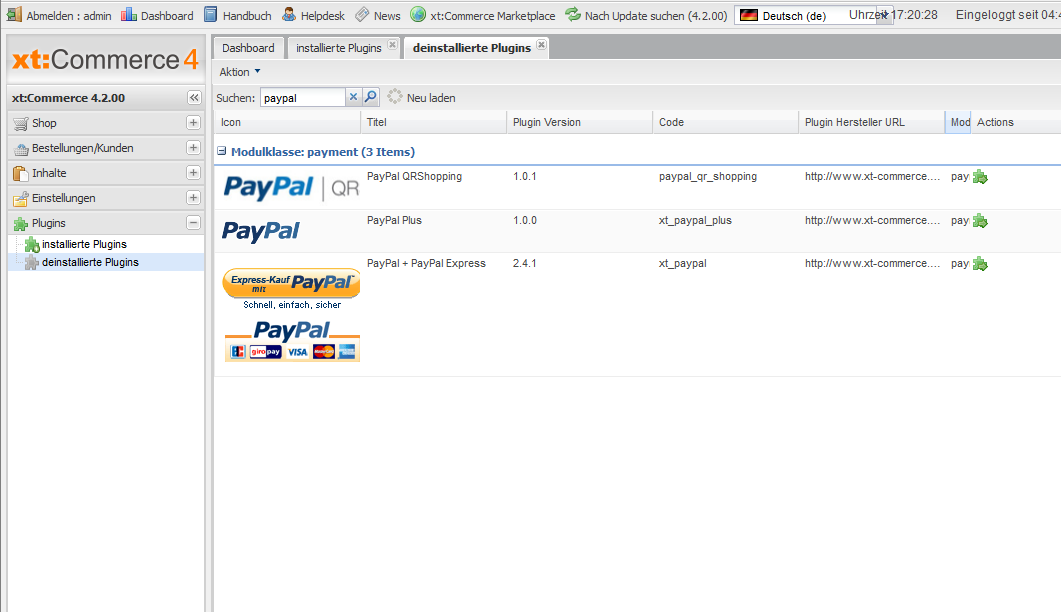Sort by Plugin Hersteller URL column header
The height and width of the screenshot is (612, 1061).
[872, 123]
